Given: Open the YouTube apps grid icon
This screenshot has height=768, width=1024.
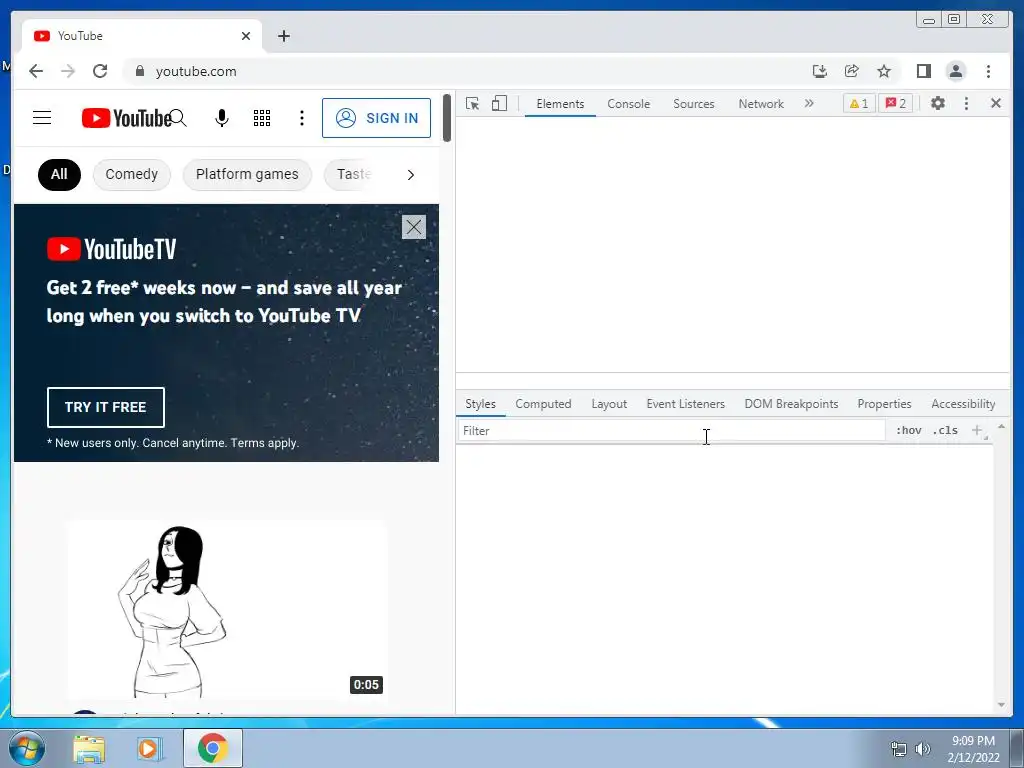Looking at the screenshot, I should [x=262, y=118].
